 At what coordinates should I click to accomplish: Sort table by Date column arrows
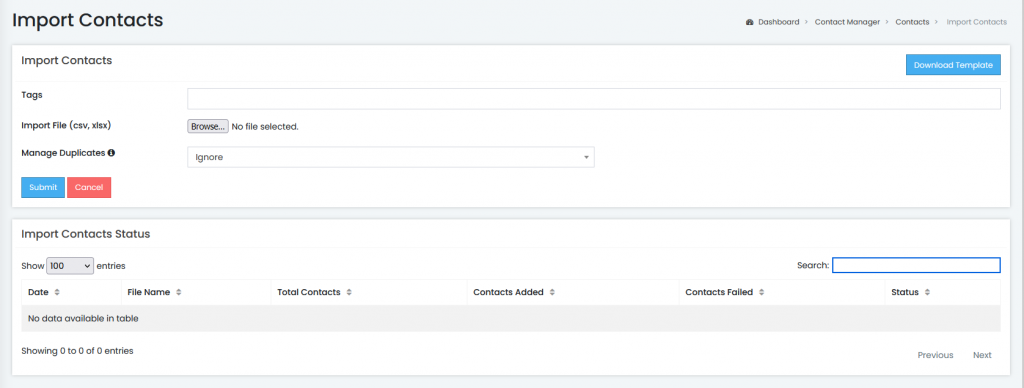(x=57, y=293)
